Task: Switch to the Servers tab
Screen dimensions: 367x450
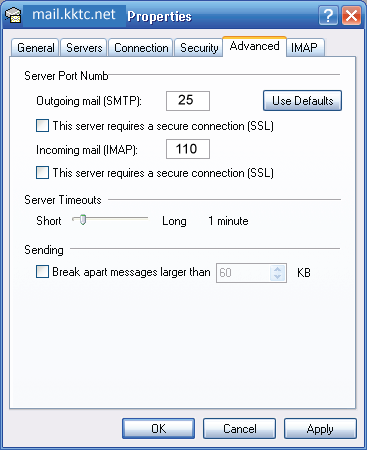Action: (x=84, y=48)
